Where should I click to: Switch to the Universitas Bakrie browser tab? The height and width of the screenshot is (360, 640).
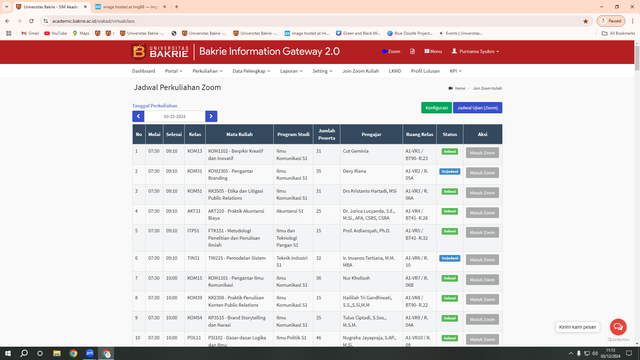pos(51,7)
